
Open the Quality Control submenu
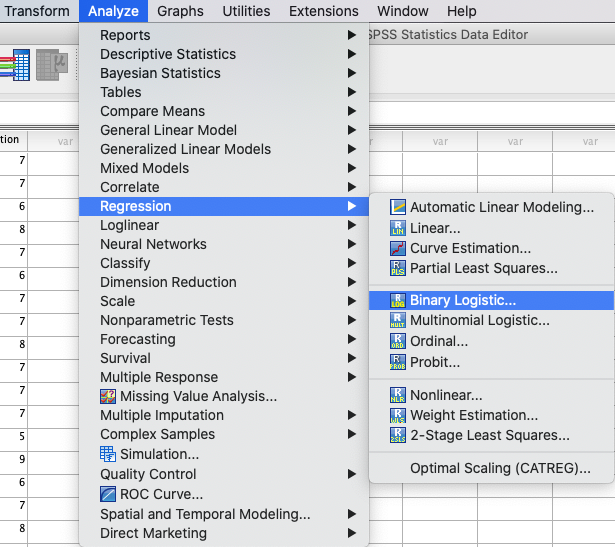tap(224, 474)
